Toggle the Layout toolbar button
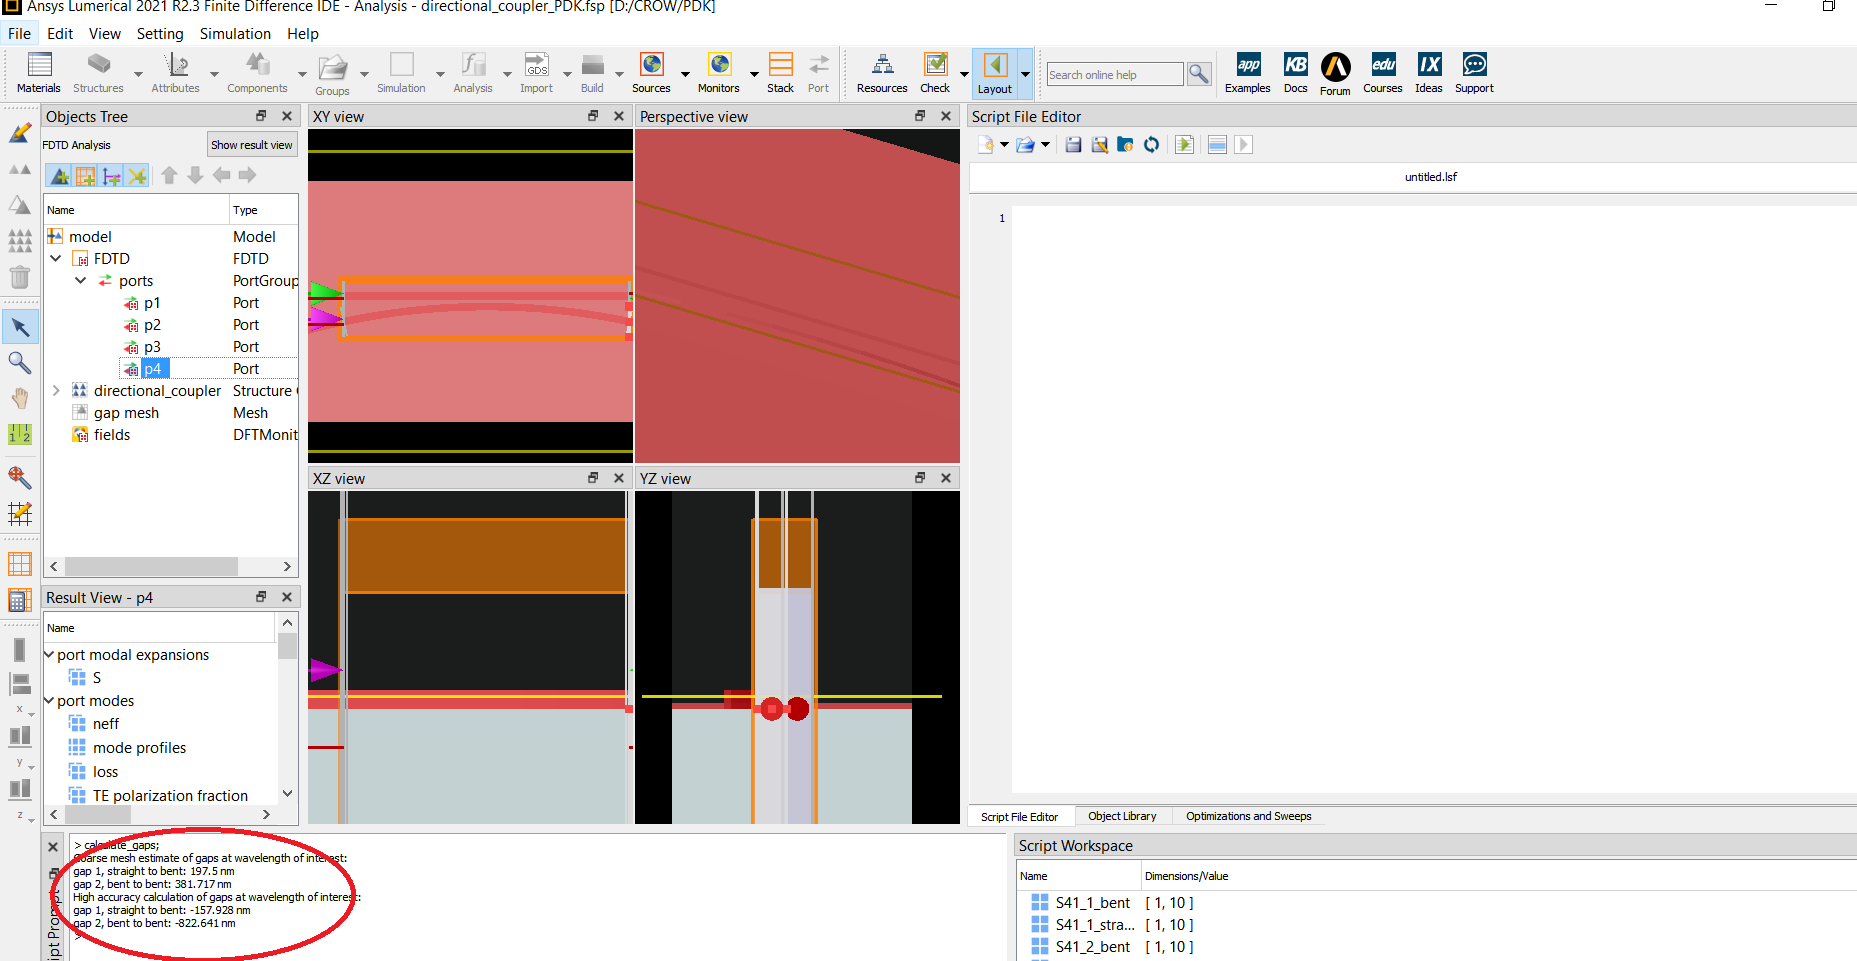 995,73
